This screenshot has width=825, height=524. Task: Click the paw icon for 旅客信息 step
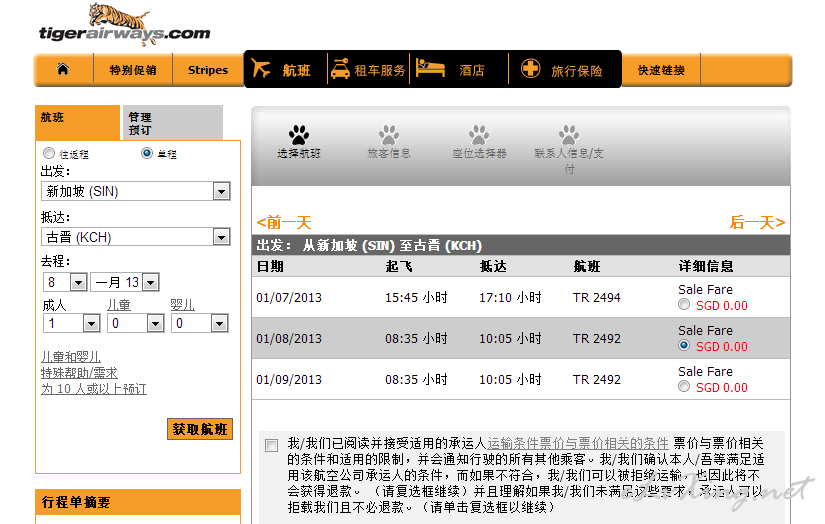pyautogui.click(x=389, y=135)
